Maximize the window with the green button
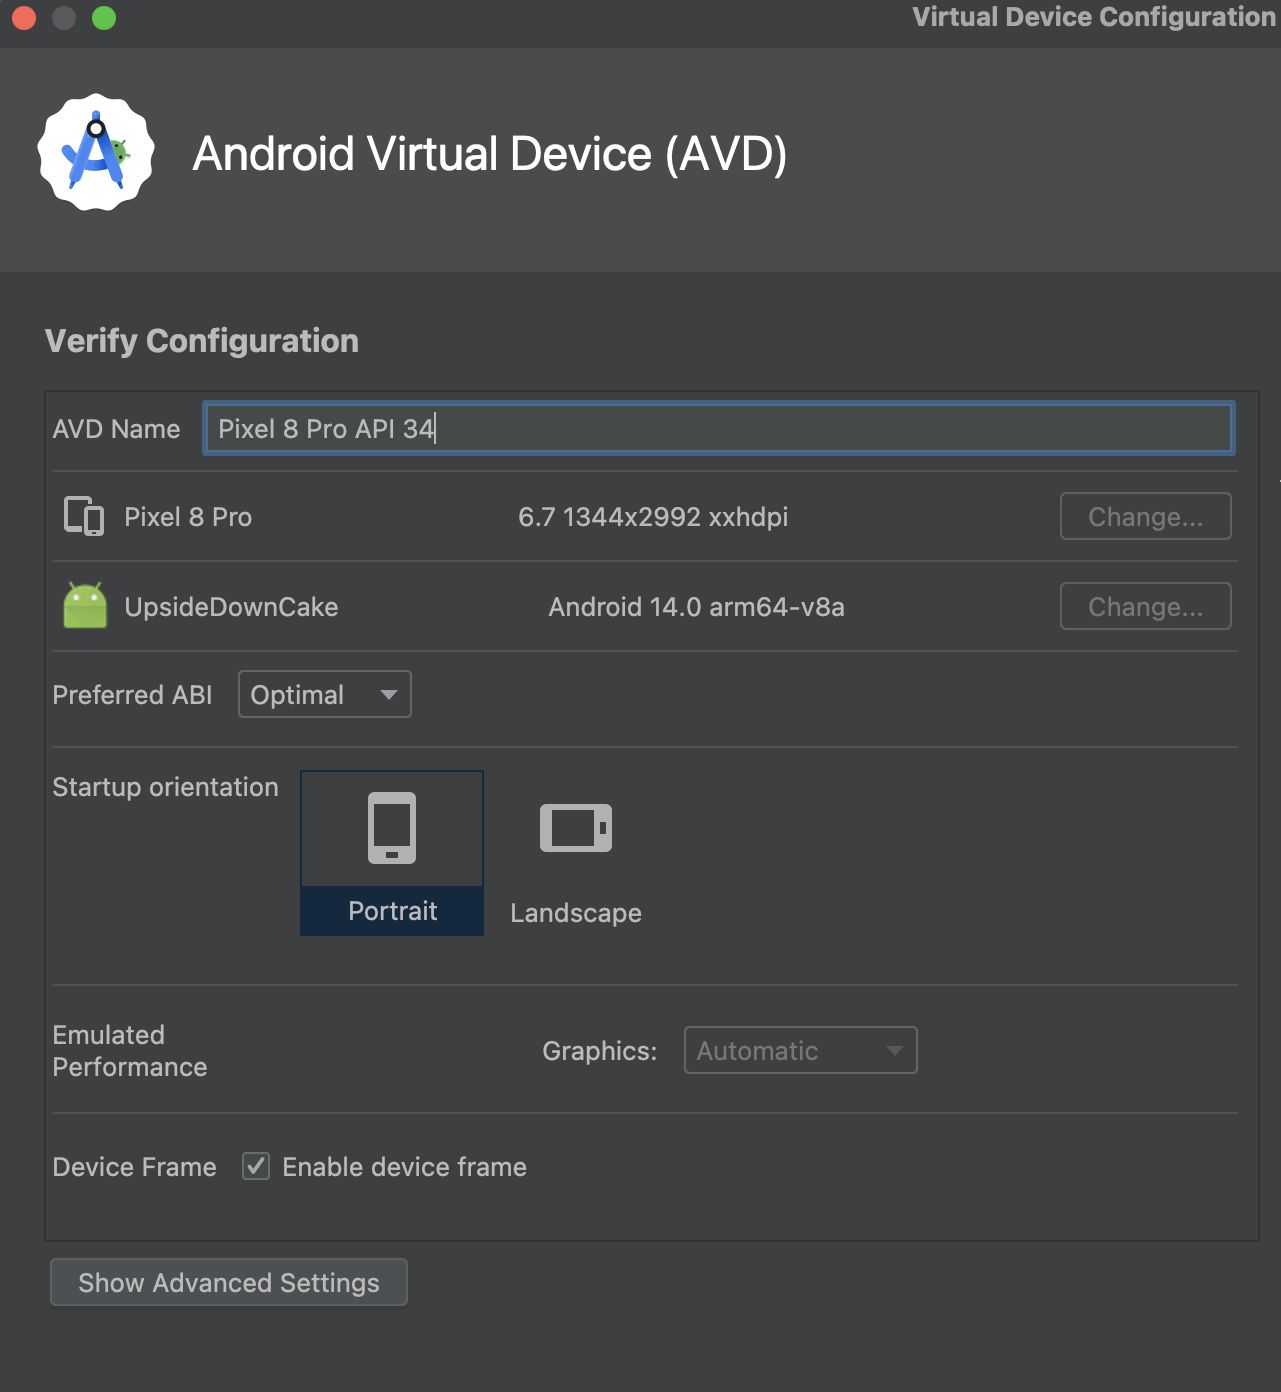Viewport: 1281px width, 1392px height. 104,18
